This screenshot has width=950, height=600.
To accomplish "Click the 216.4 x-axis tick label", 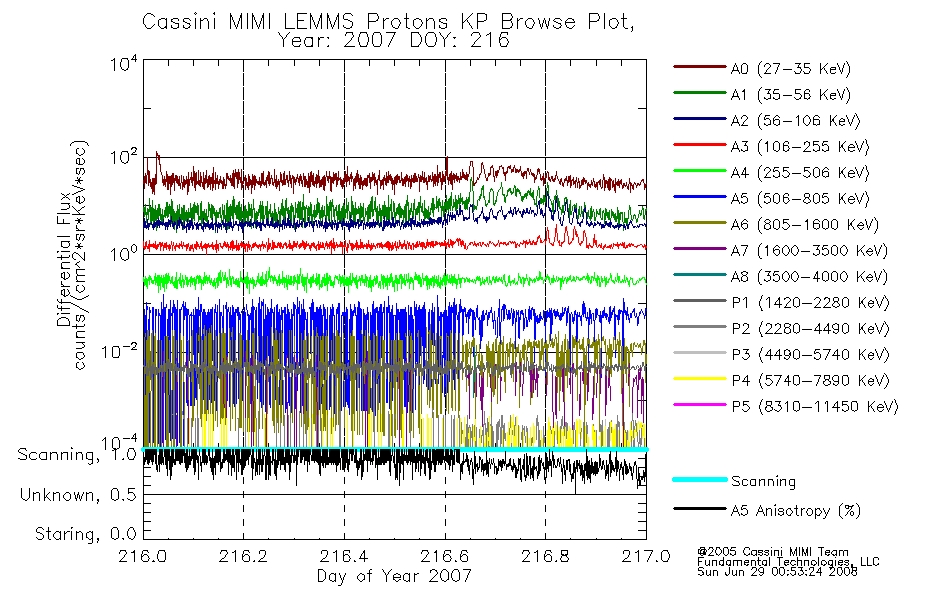I will [344, 556].
